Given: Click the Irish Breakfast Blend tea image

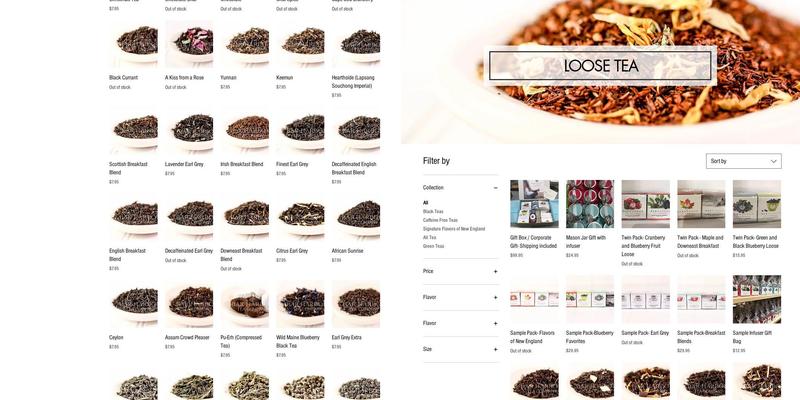Looking at the screenshot, I should click(x=245, y=131).
